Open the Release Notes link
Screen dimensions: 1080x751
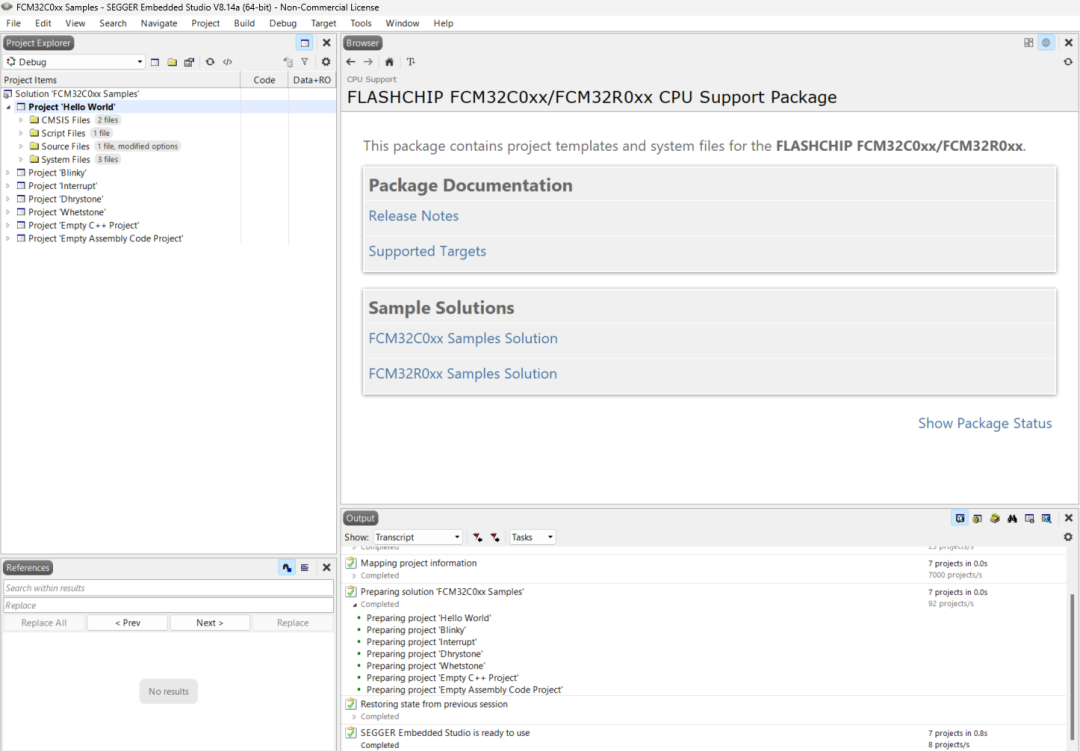(413, 216)
